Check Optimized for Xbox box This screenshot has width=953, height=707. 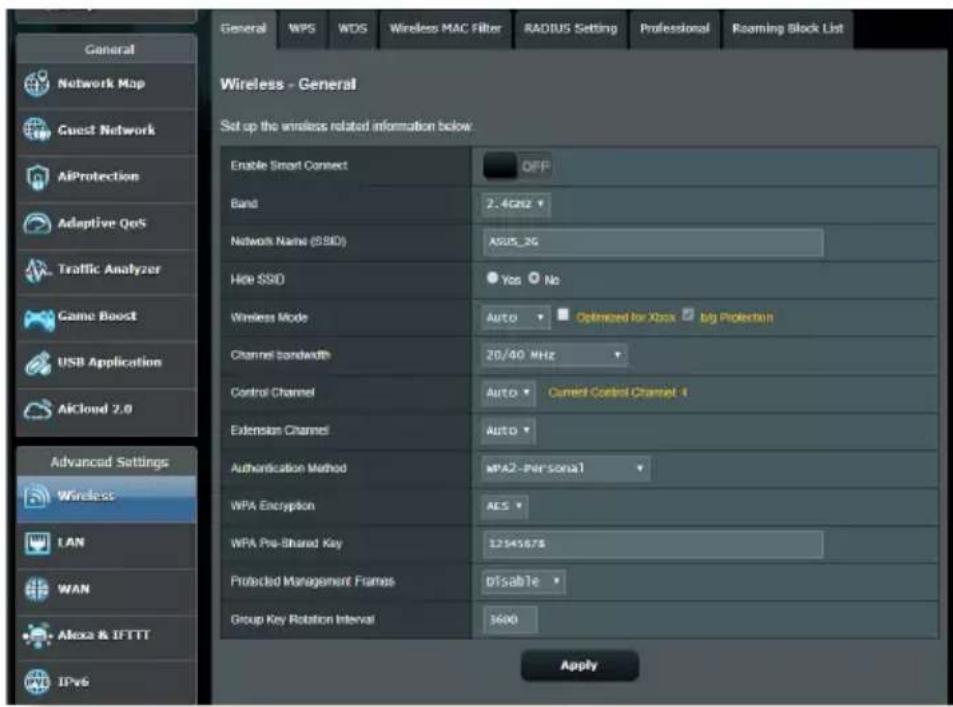click(x=563, y=315)
